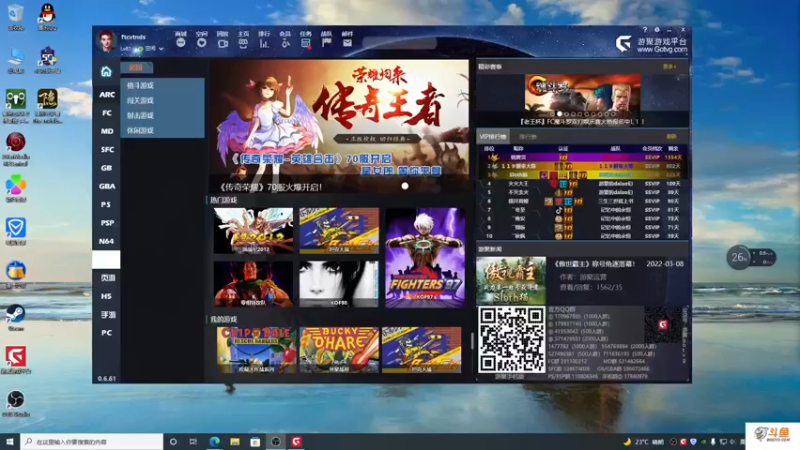Select the second dot of event carousel

[x=560, y=114]
